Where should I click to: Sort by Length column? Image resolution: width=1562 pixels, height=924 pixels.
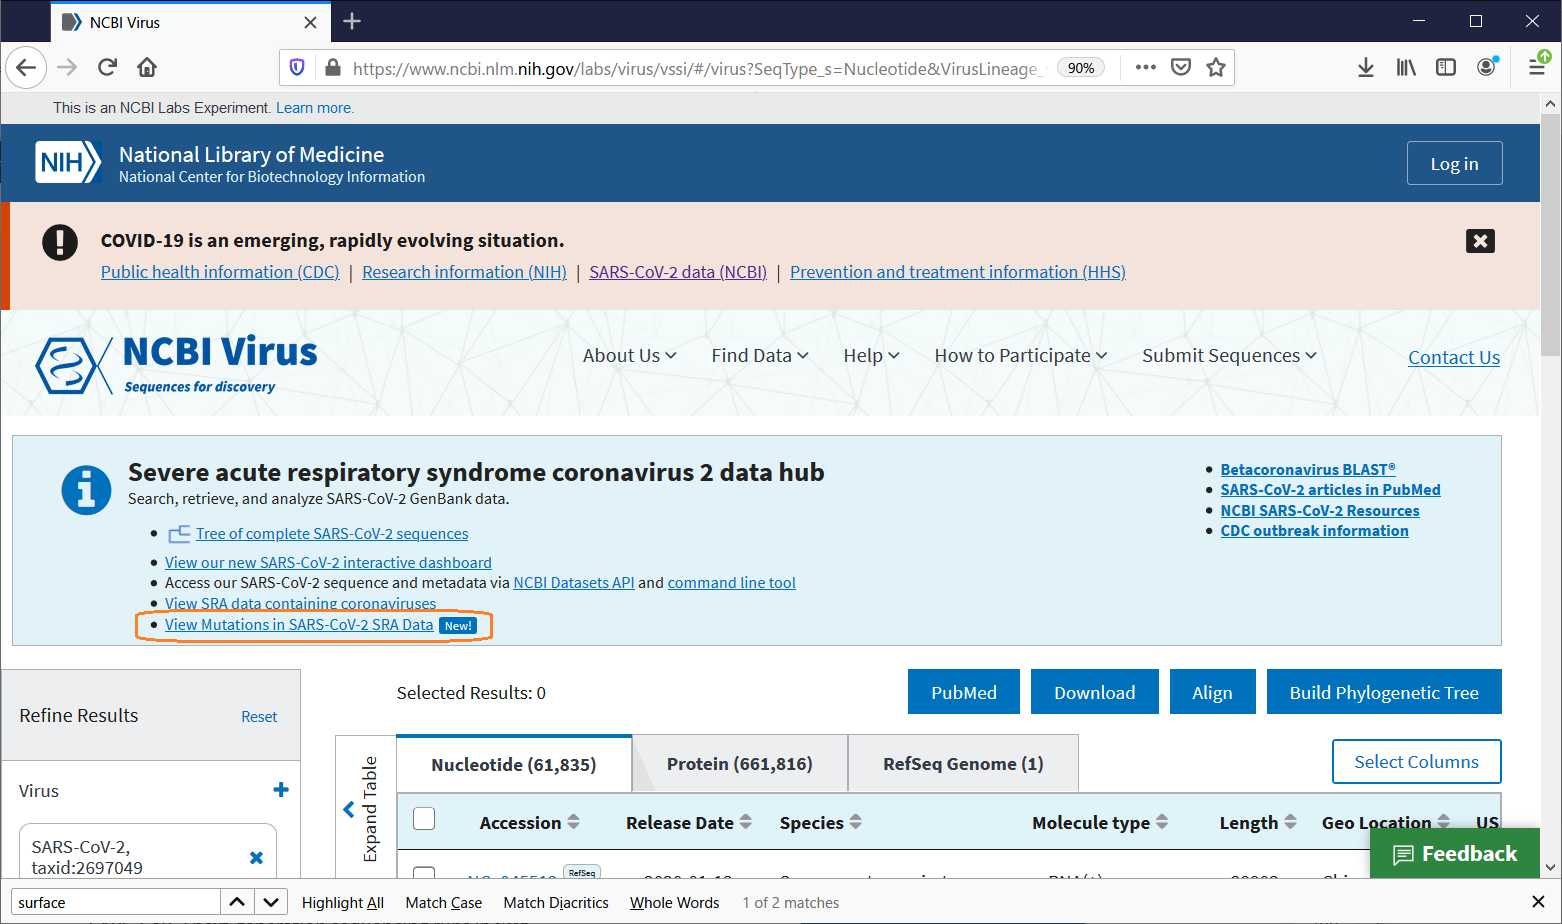1258,822
